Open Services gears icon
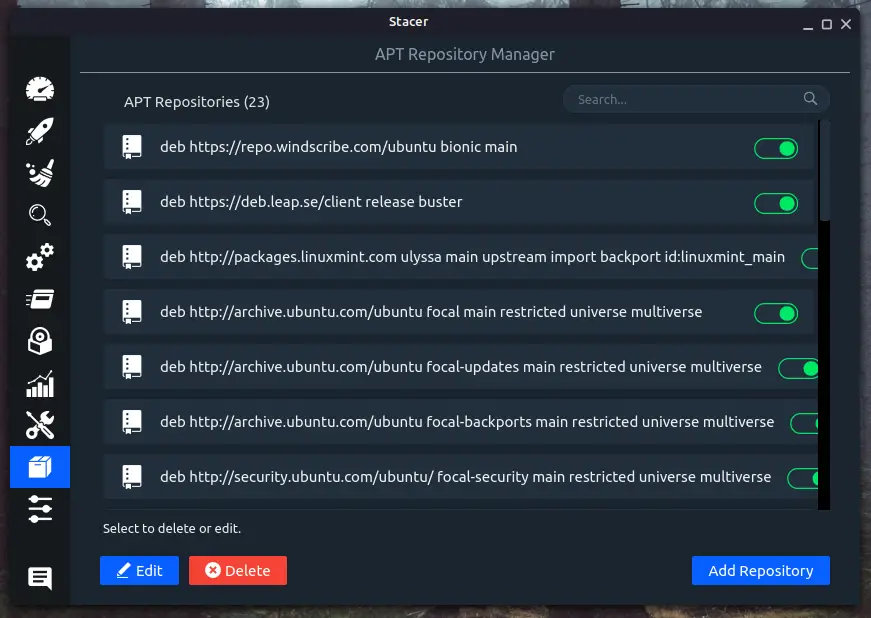Screen dimensions: 871x618 coord(40,257)
